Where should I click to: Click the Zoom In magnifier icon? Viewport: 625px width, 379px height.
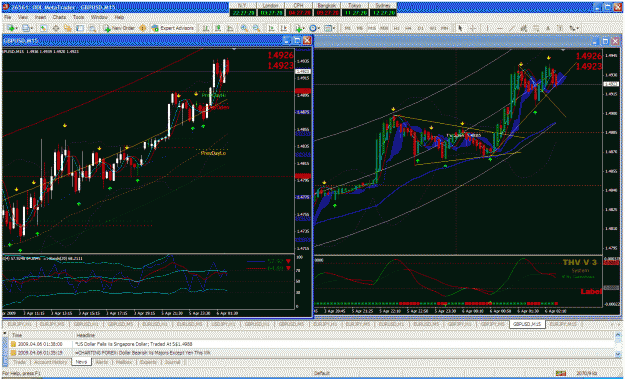pos(244,28)
